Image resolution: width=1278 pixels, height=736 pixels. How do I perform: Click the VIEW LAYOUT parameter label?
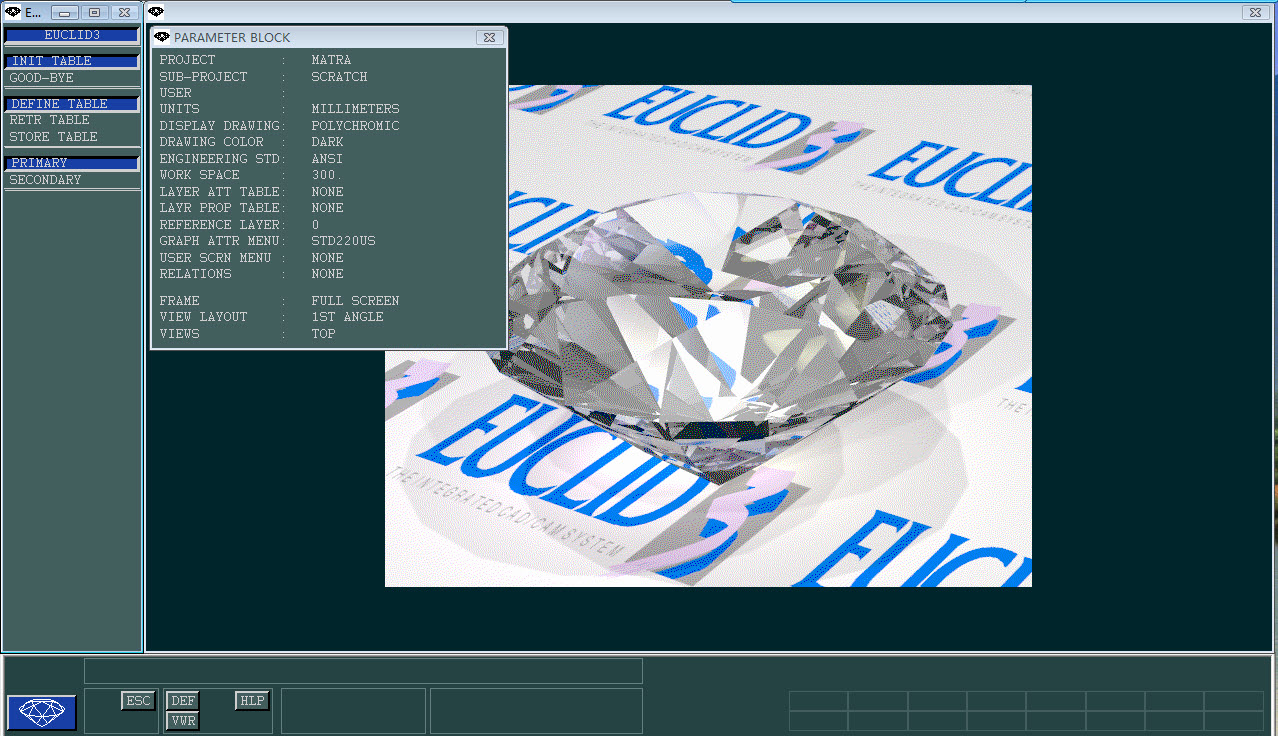point(204,317)
